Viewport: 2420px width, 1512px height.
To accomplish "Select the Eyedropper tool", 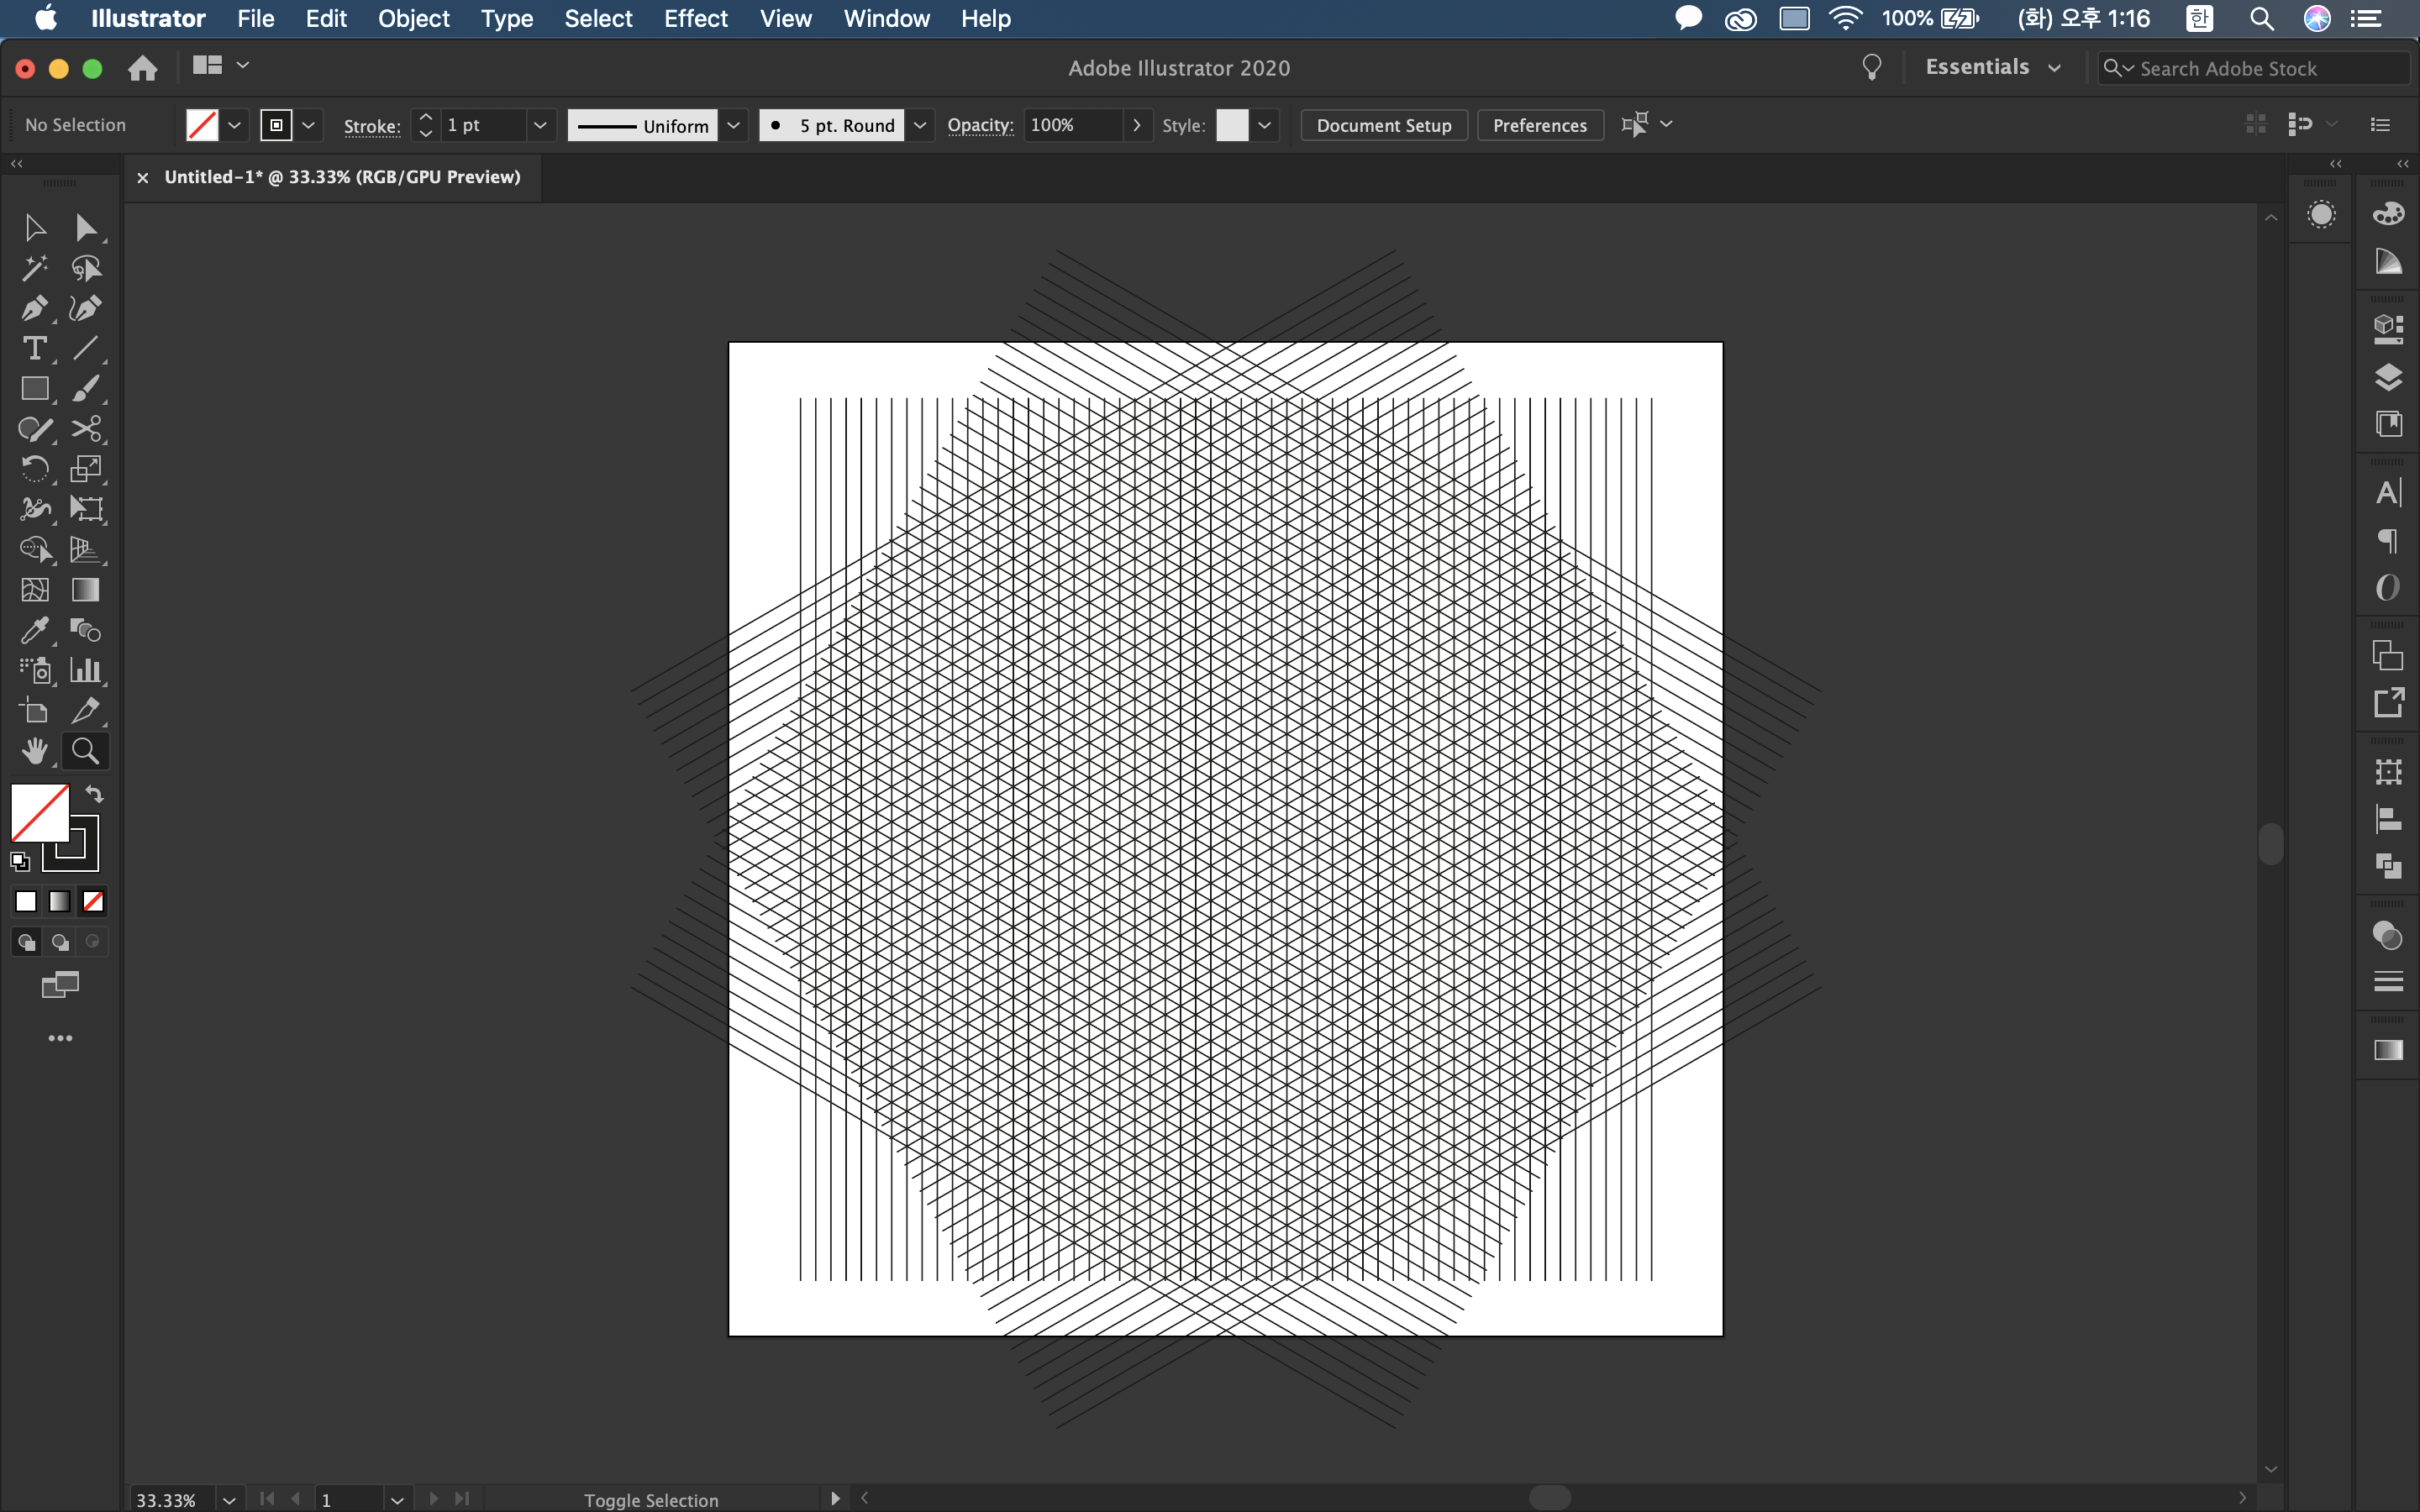I will click(34, 630).
